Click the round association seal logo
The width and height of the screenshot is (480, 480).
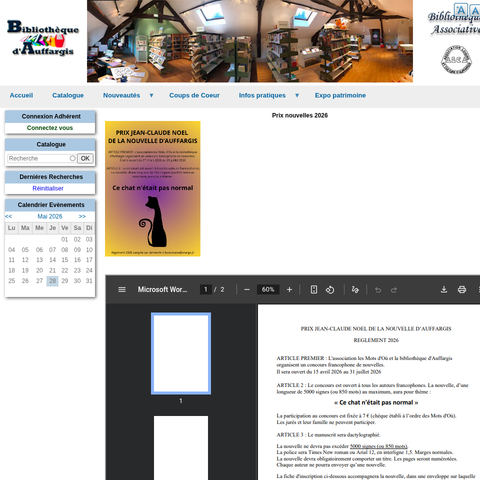[456, 60]
